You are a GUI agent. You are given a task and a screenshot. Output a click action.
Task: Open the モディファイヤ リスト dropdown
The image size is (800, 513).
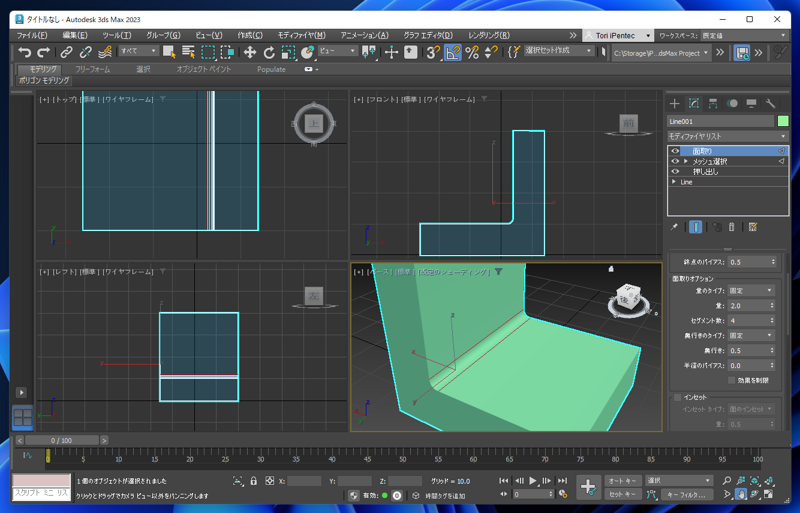click(728, 136)
